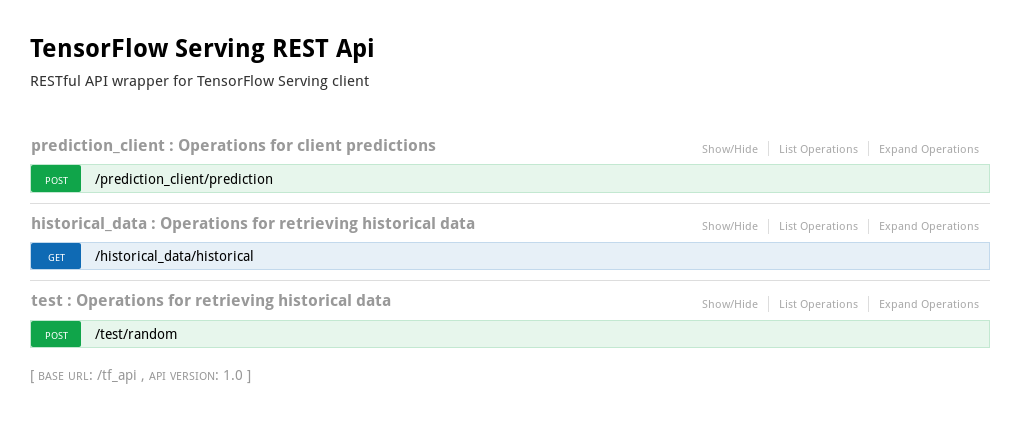Toggle Show/Hide for historical_data section

[x=730, y=226]
